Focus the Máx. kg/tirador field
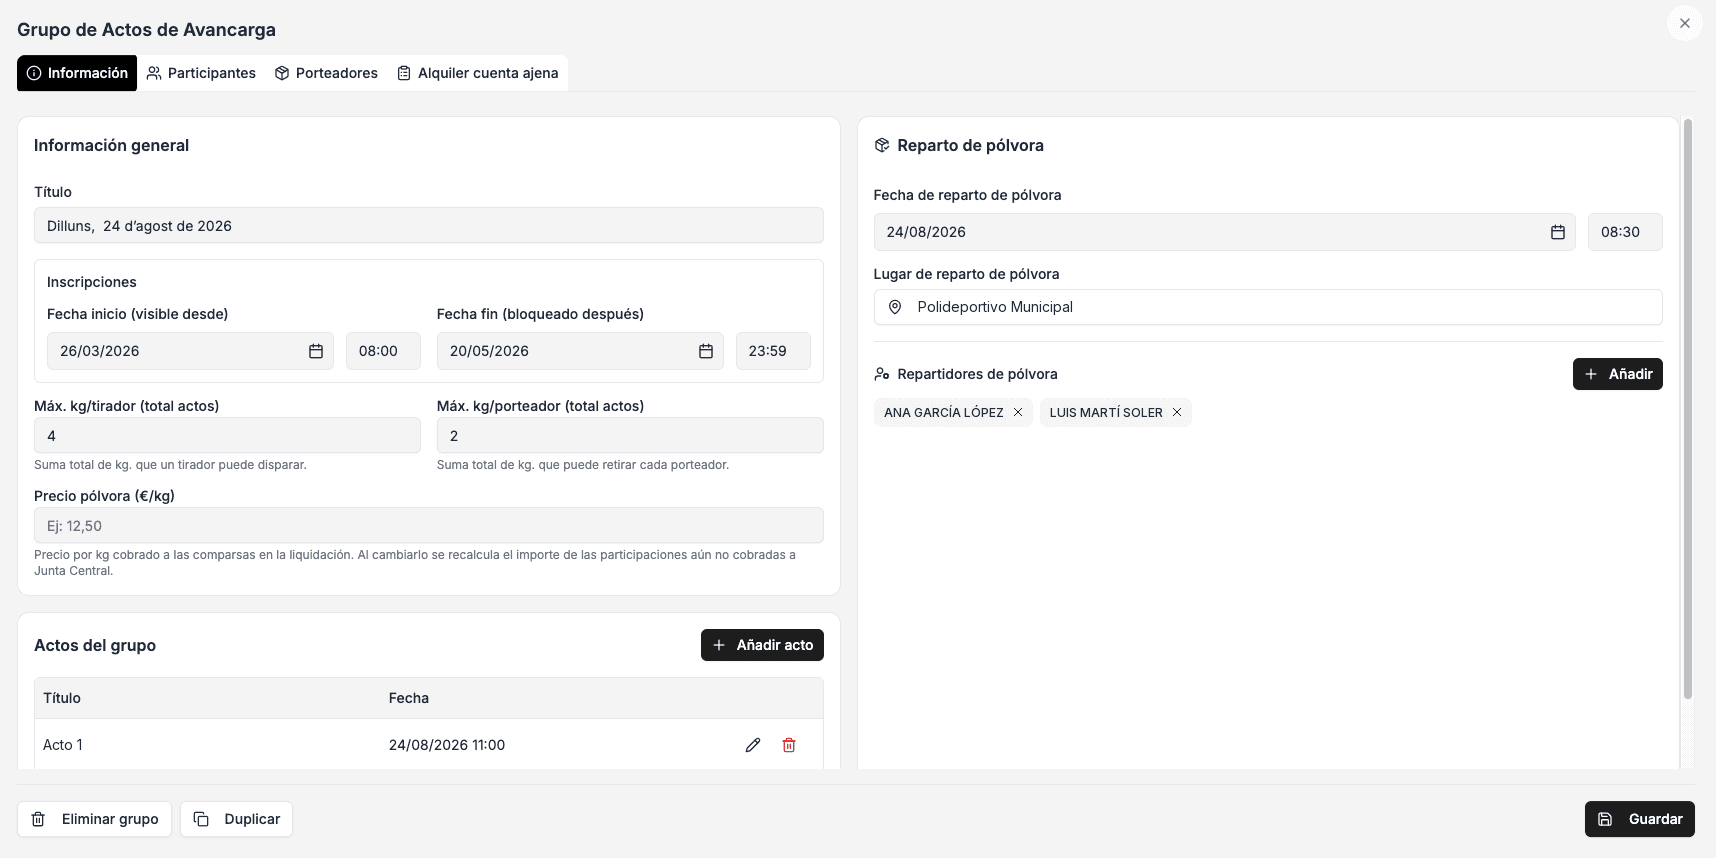1716x858 pixels. click(227, 435)
